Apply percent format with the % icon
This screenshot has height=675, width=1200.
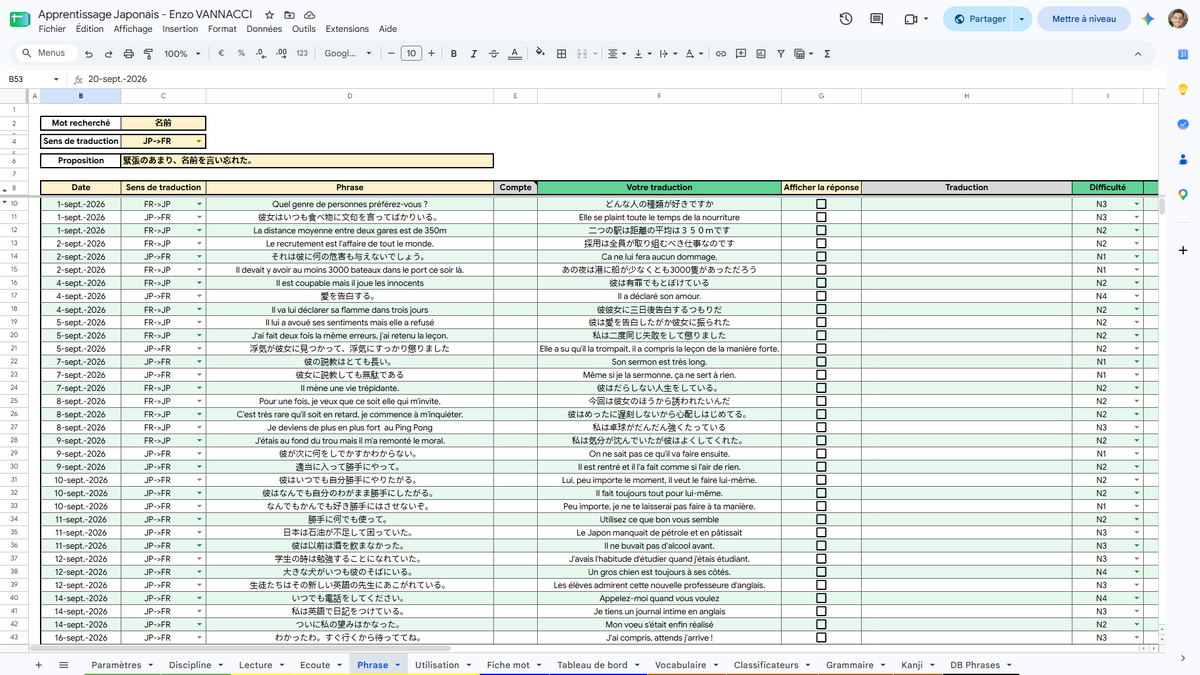(x=241, y=54)
